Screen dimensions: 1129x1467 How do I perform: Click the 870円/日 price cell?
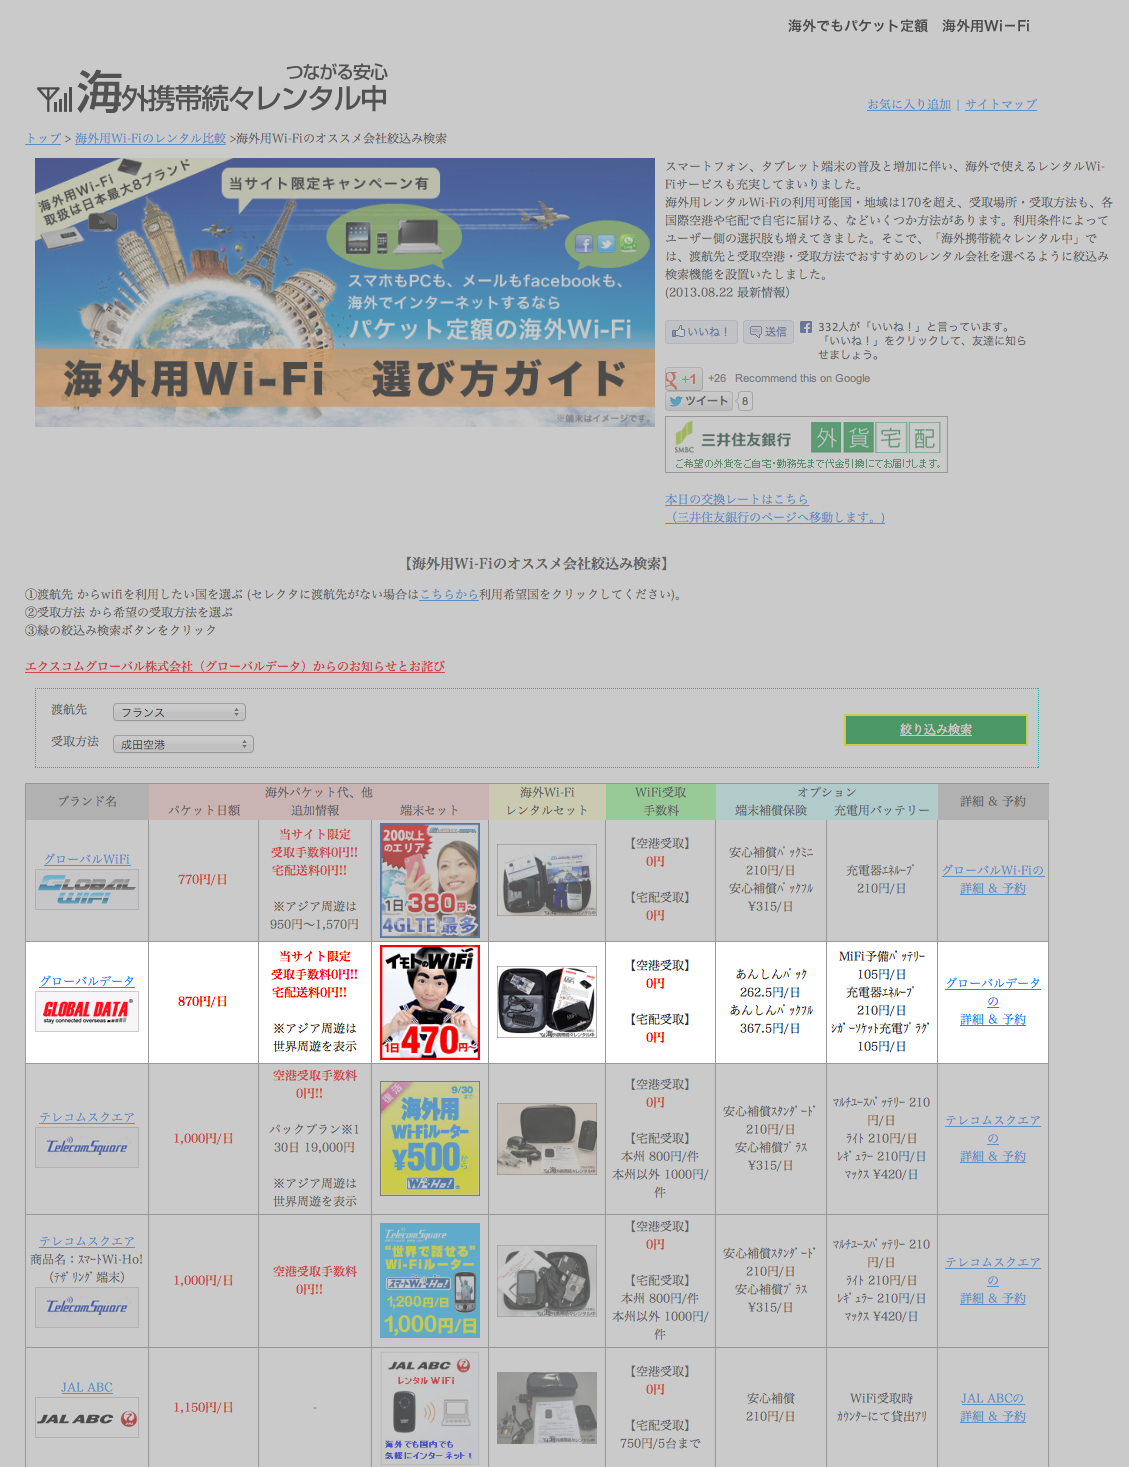pos(203,1002)
